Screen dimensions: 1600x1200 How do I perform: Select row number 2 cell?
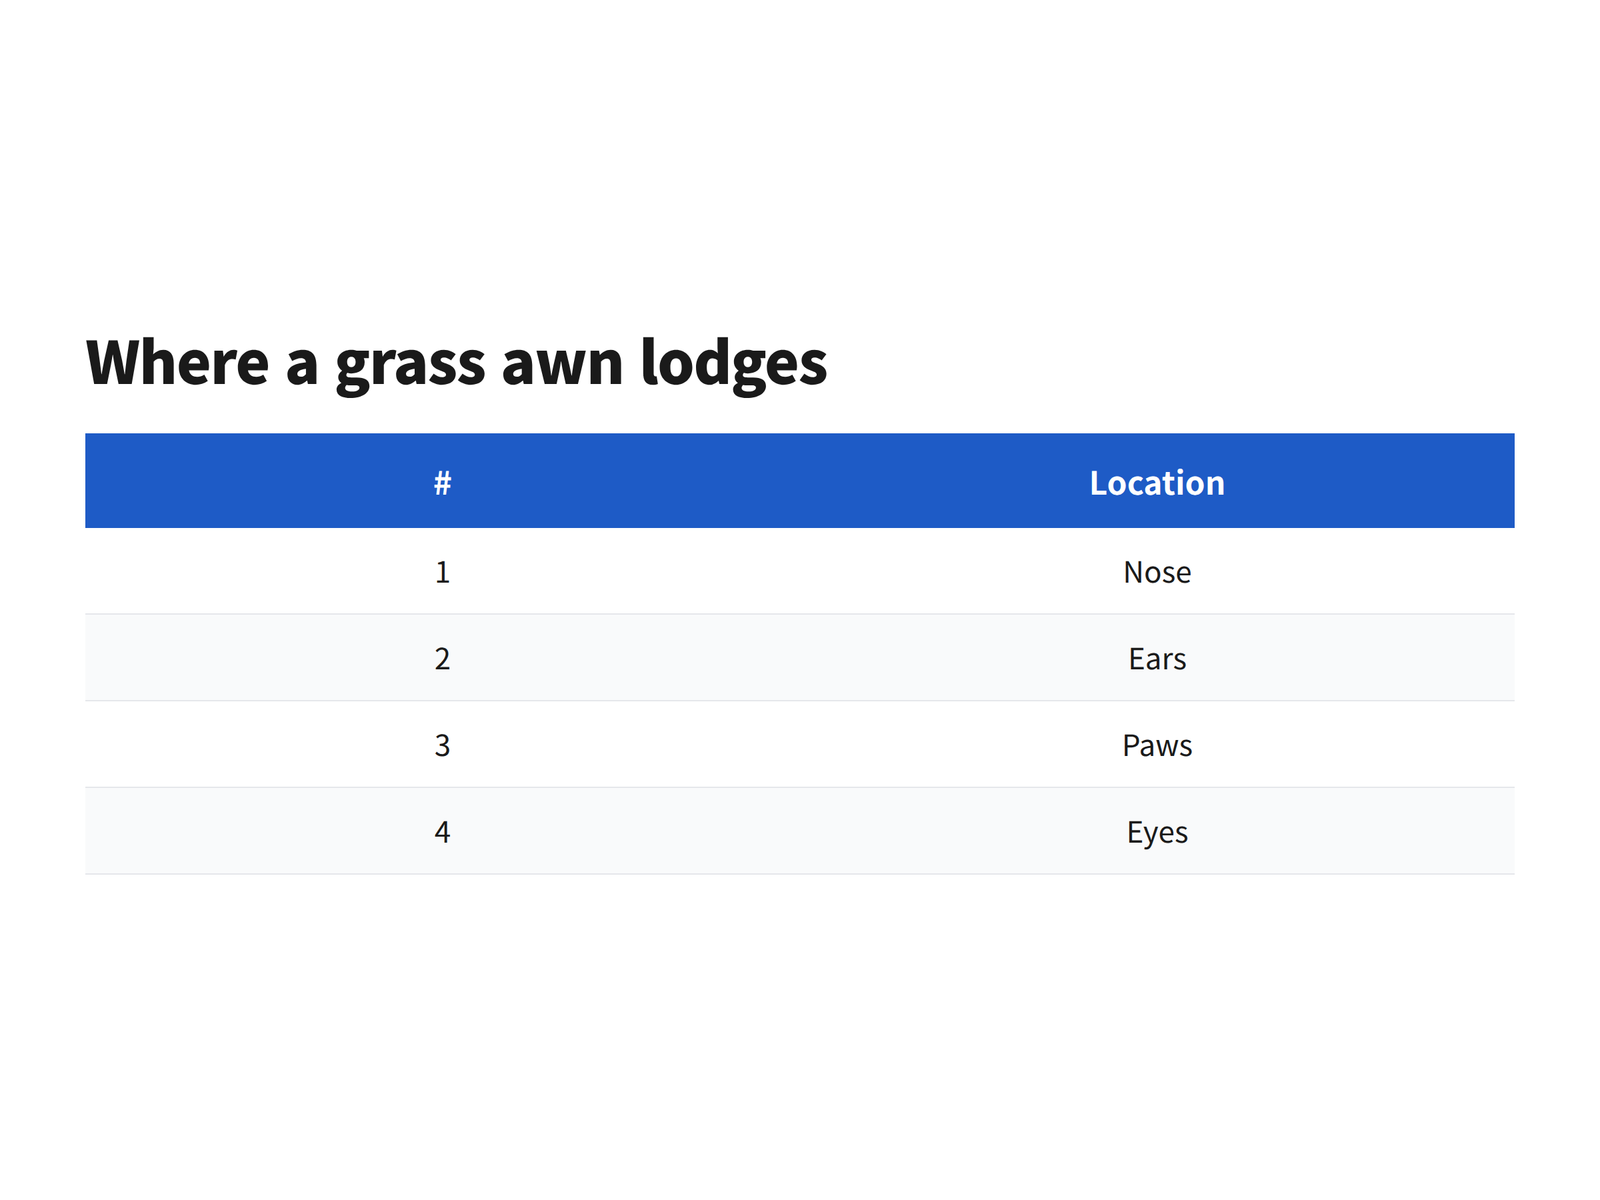(443, 659)
